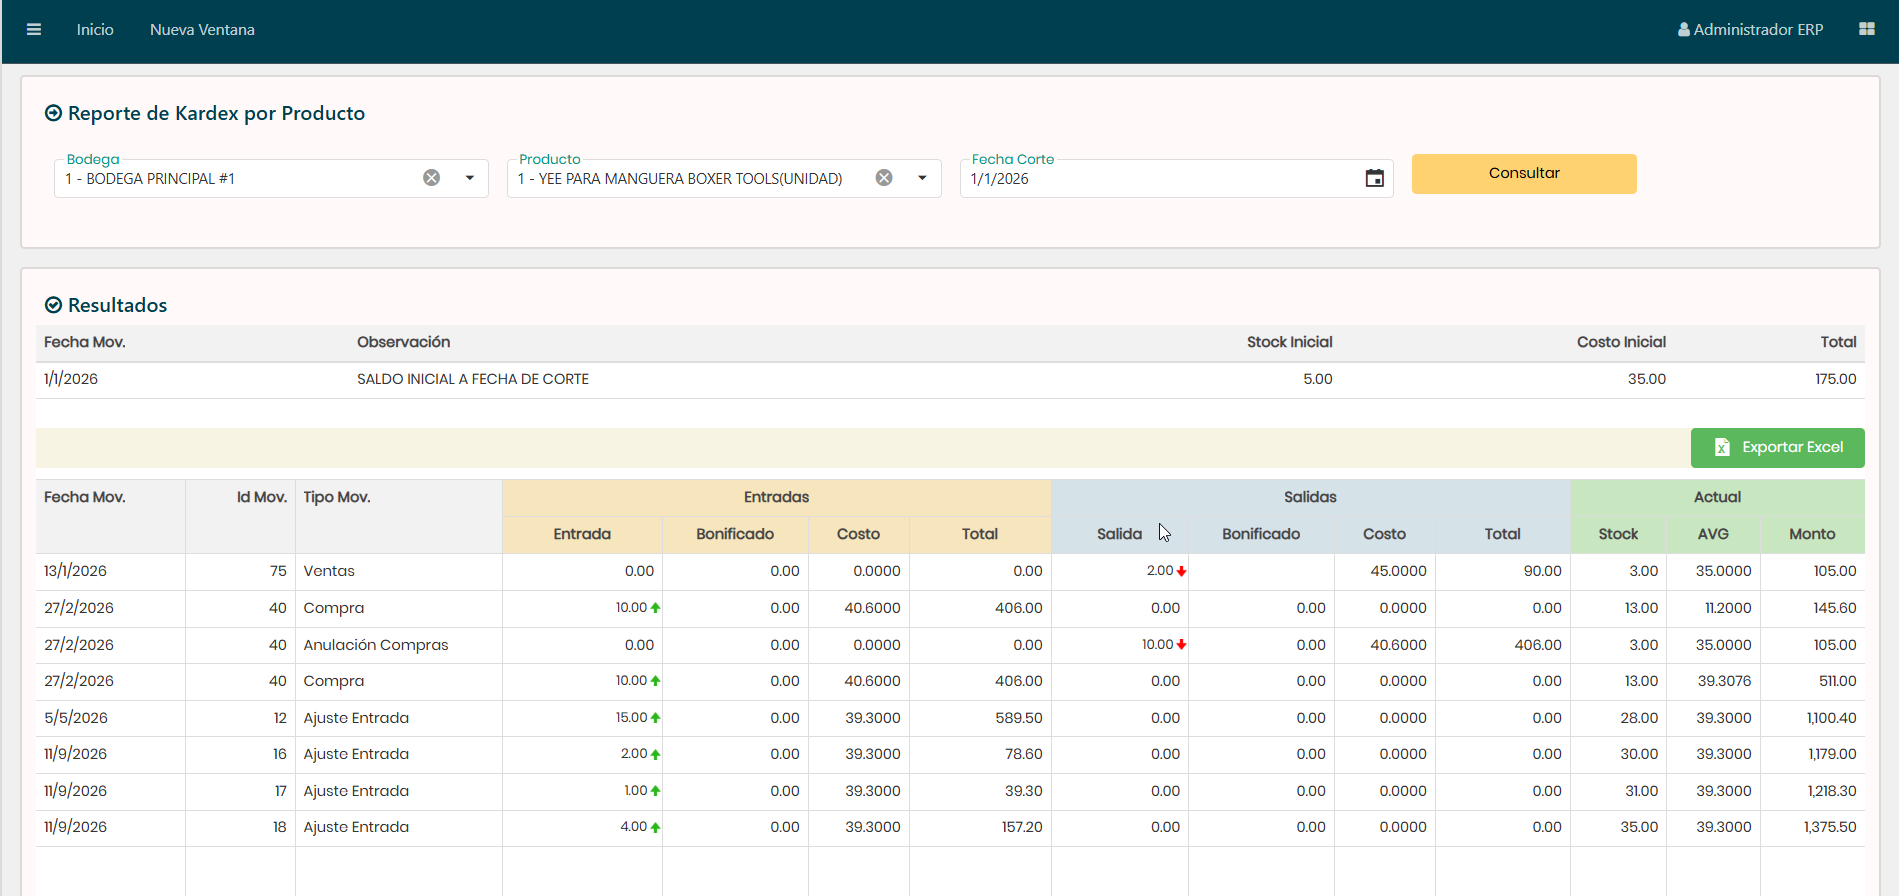
Task: Open the hamburger menu icon
Action: (34, 30)
